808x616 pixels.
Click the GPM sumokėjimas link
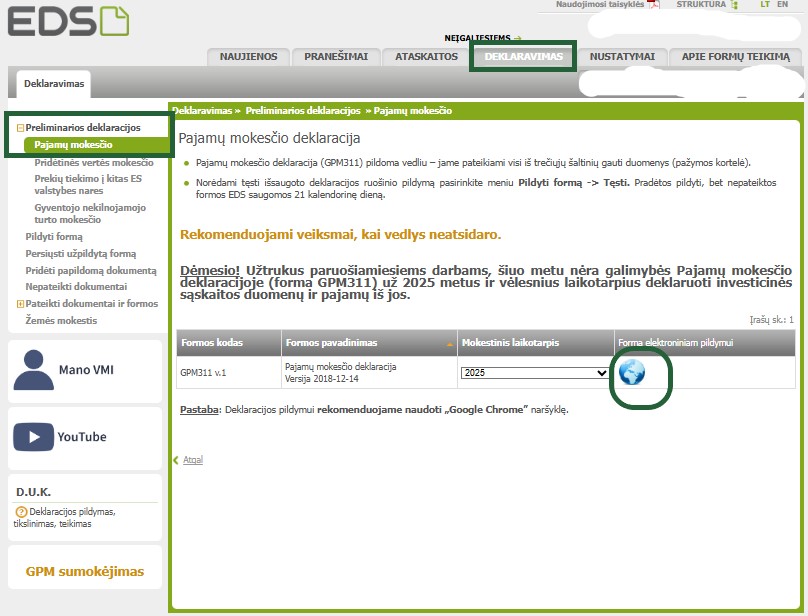tap(84, 572)
